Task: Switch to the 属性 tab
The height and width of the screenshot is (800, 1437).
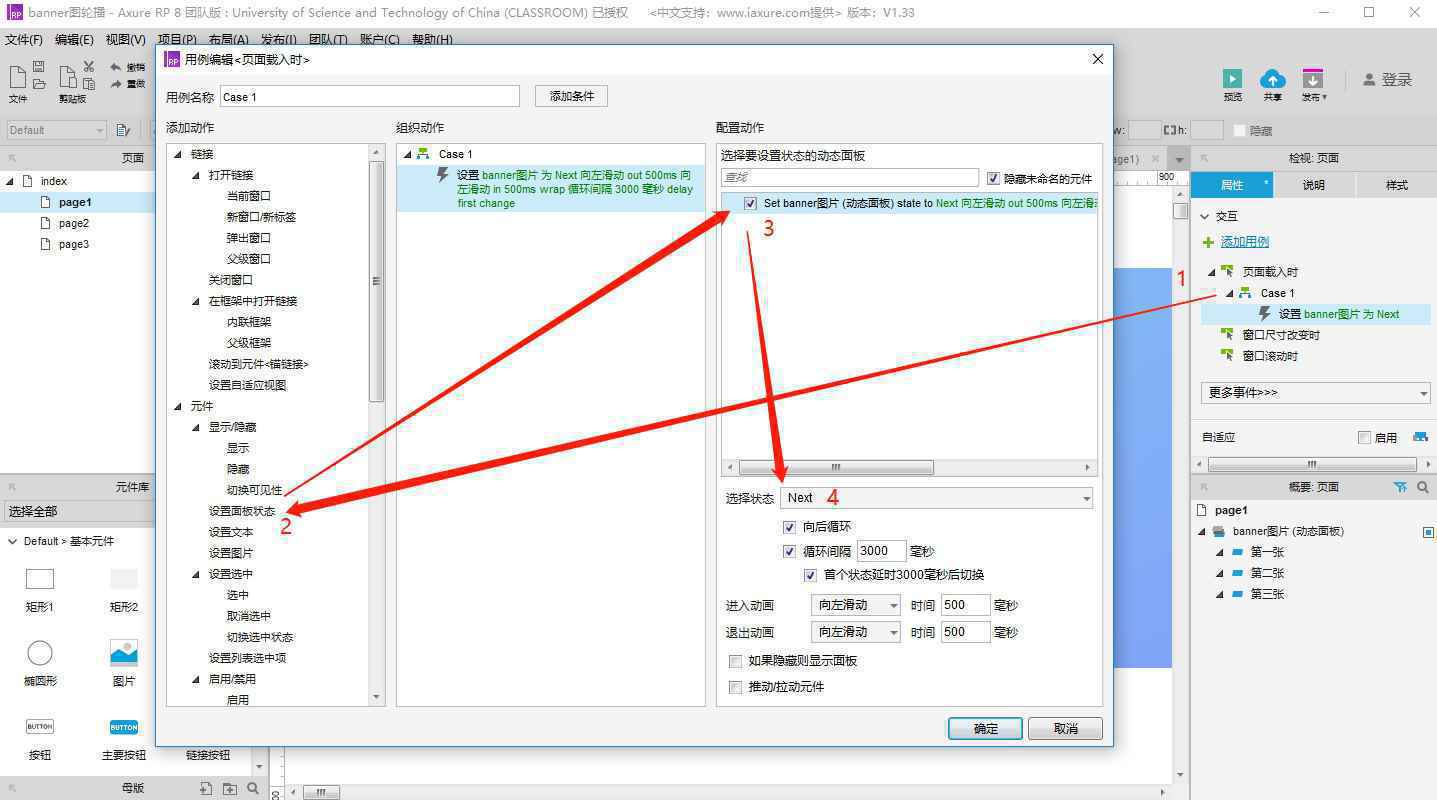Action: 1232,185
